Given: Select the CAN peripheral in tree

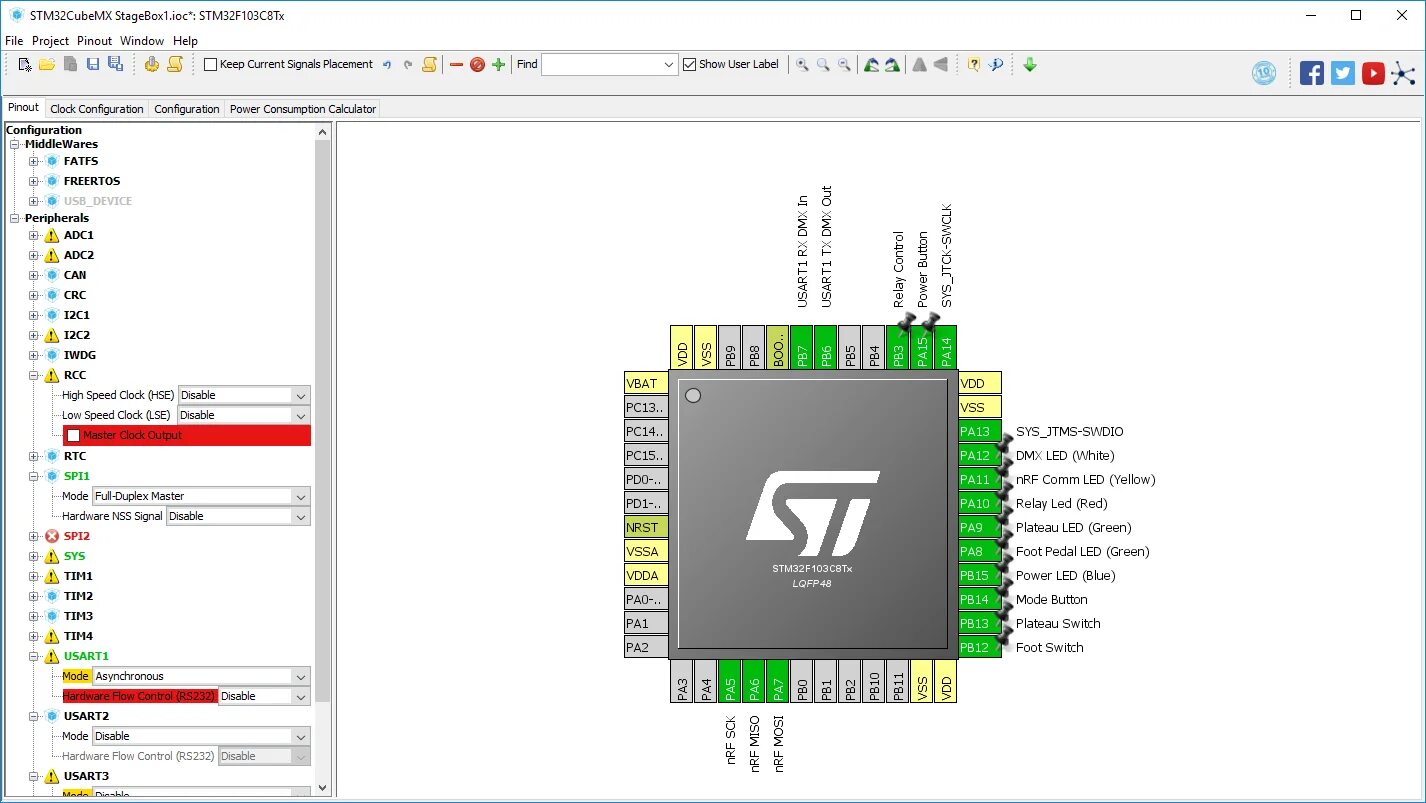Looking at the screenshot, I should [75, 275].
